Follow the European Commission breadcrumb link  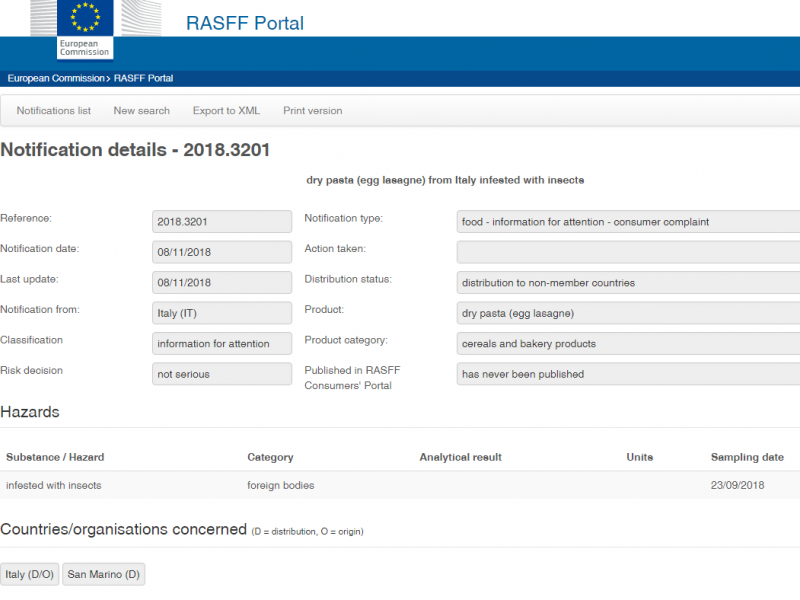coord(56,78)
